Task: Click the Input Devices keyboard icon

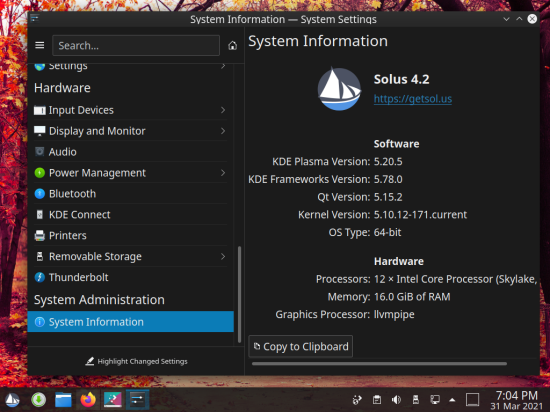Action: click(40, 110)
